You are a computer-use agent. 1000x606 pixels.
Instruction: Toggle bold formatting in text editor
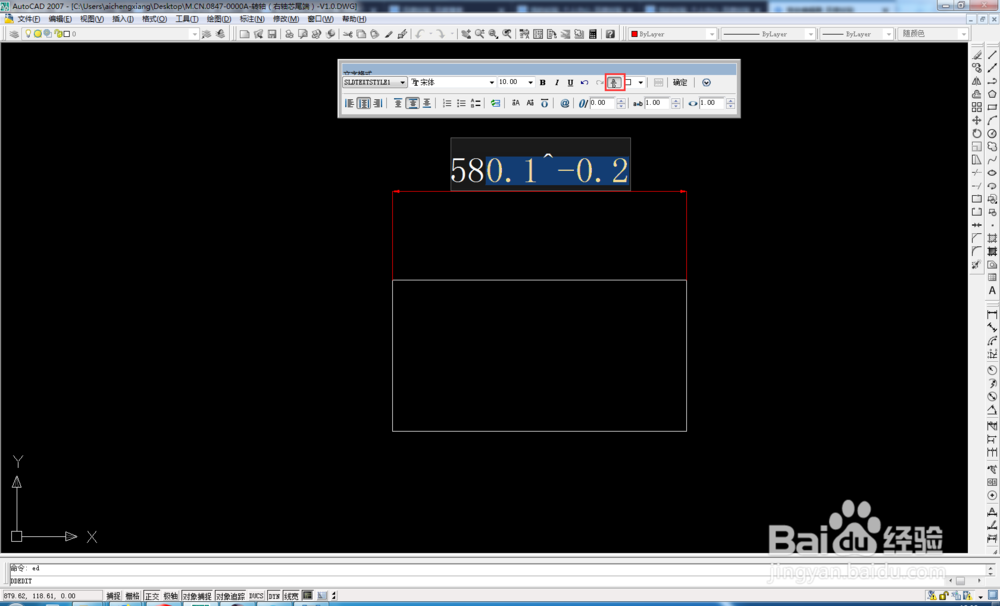[543, 82]
